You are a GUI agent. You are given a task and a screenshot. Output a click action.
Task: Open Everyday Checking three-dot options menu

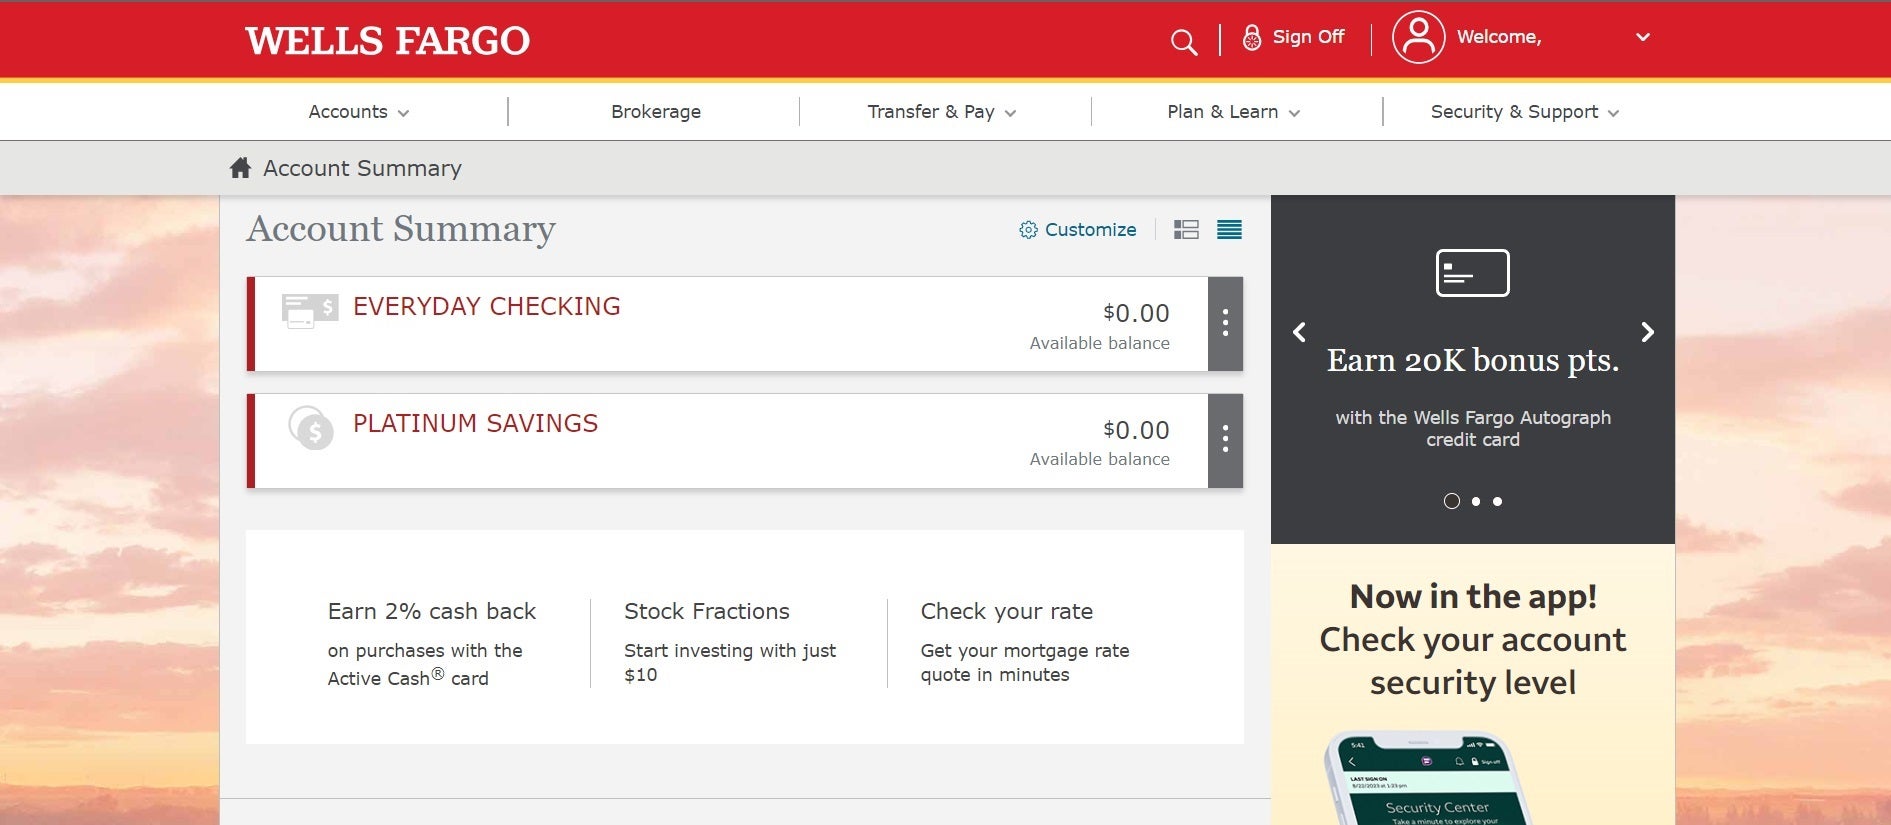[1225, 323]
